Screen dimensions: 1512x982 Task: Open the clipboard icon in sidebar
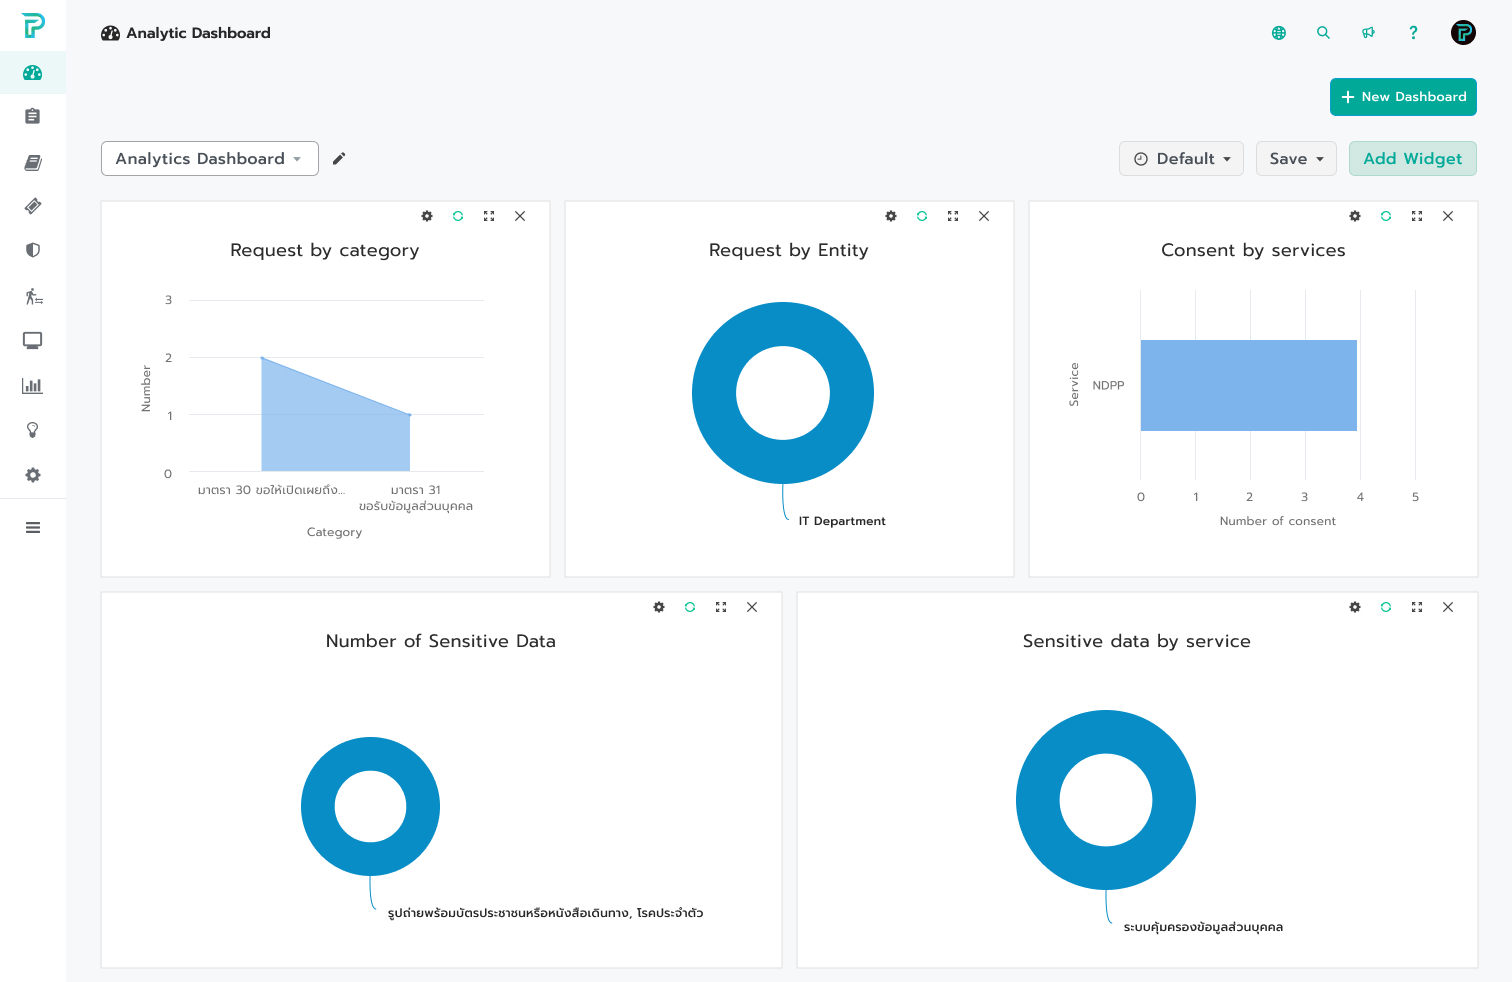tap(33, 117)
